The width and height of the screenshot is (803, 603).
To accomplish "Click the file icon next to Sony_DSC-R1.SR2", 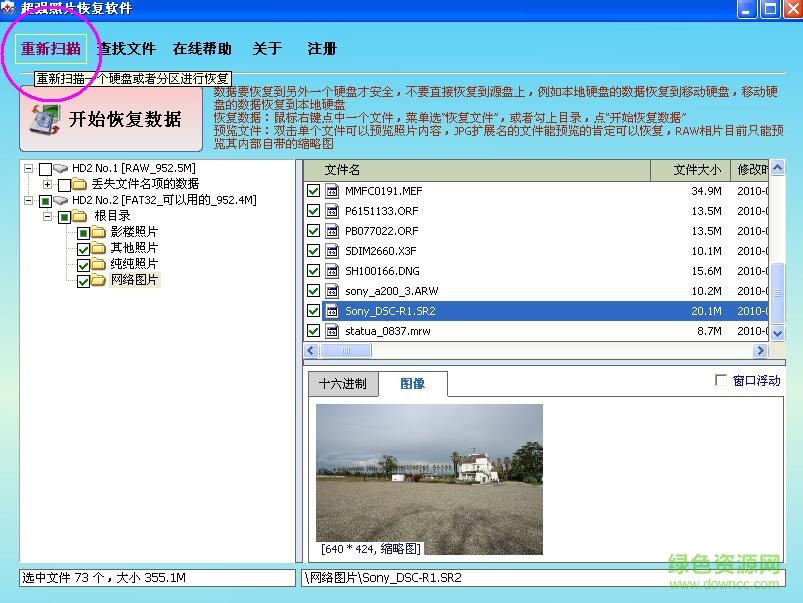I will coord(332,310).
